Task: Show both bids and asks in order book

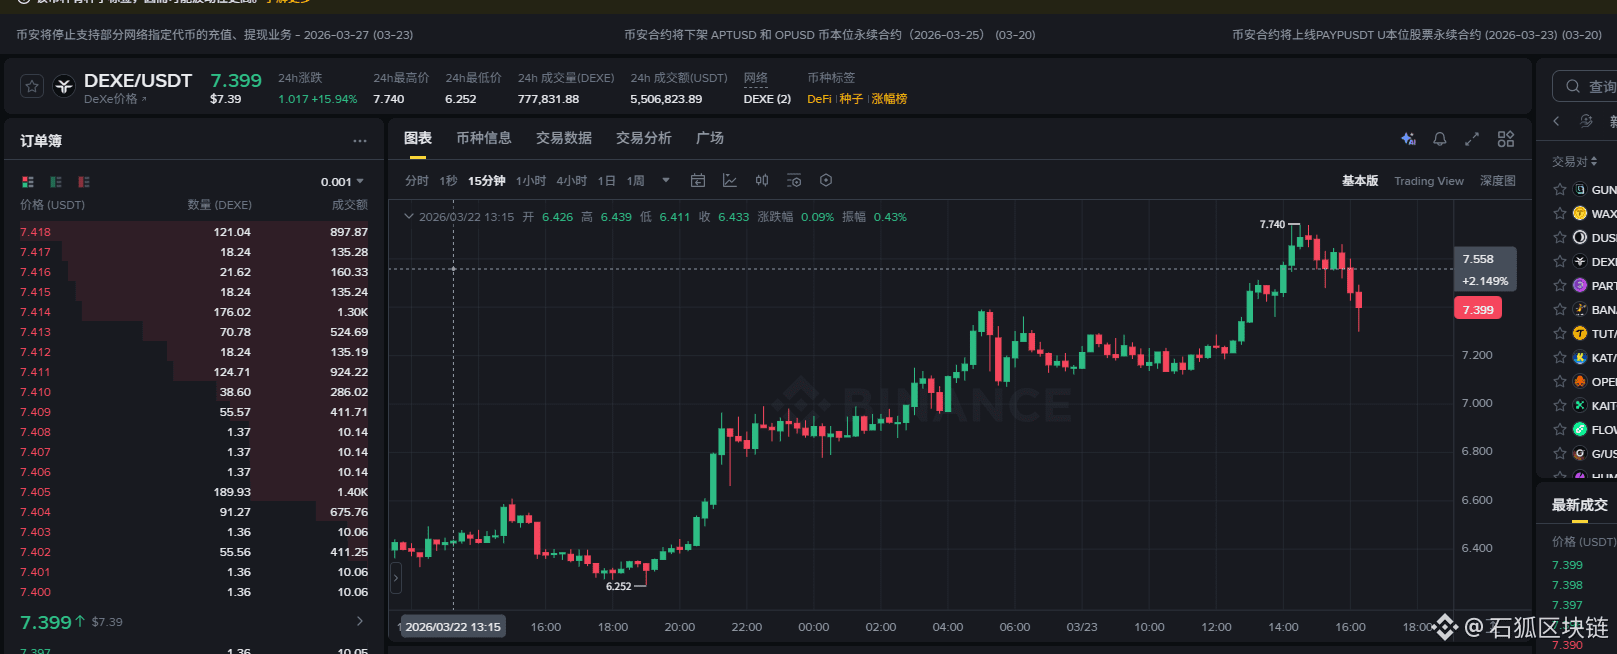Action: (x=28, y=182)
